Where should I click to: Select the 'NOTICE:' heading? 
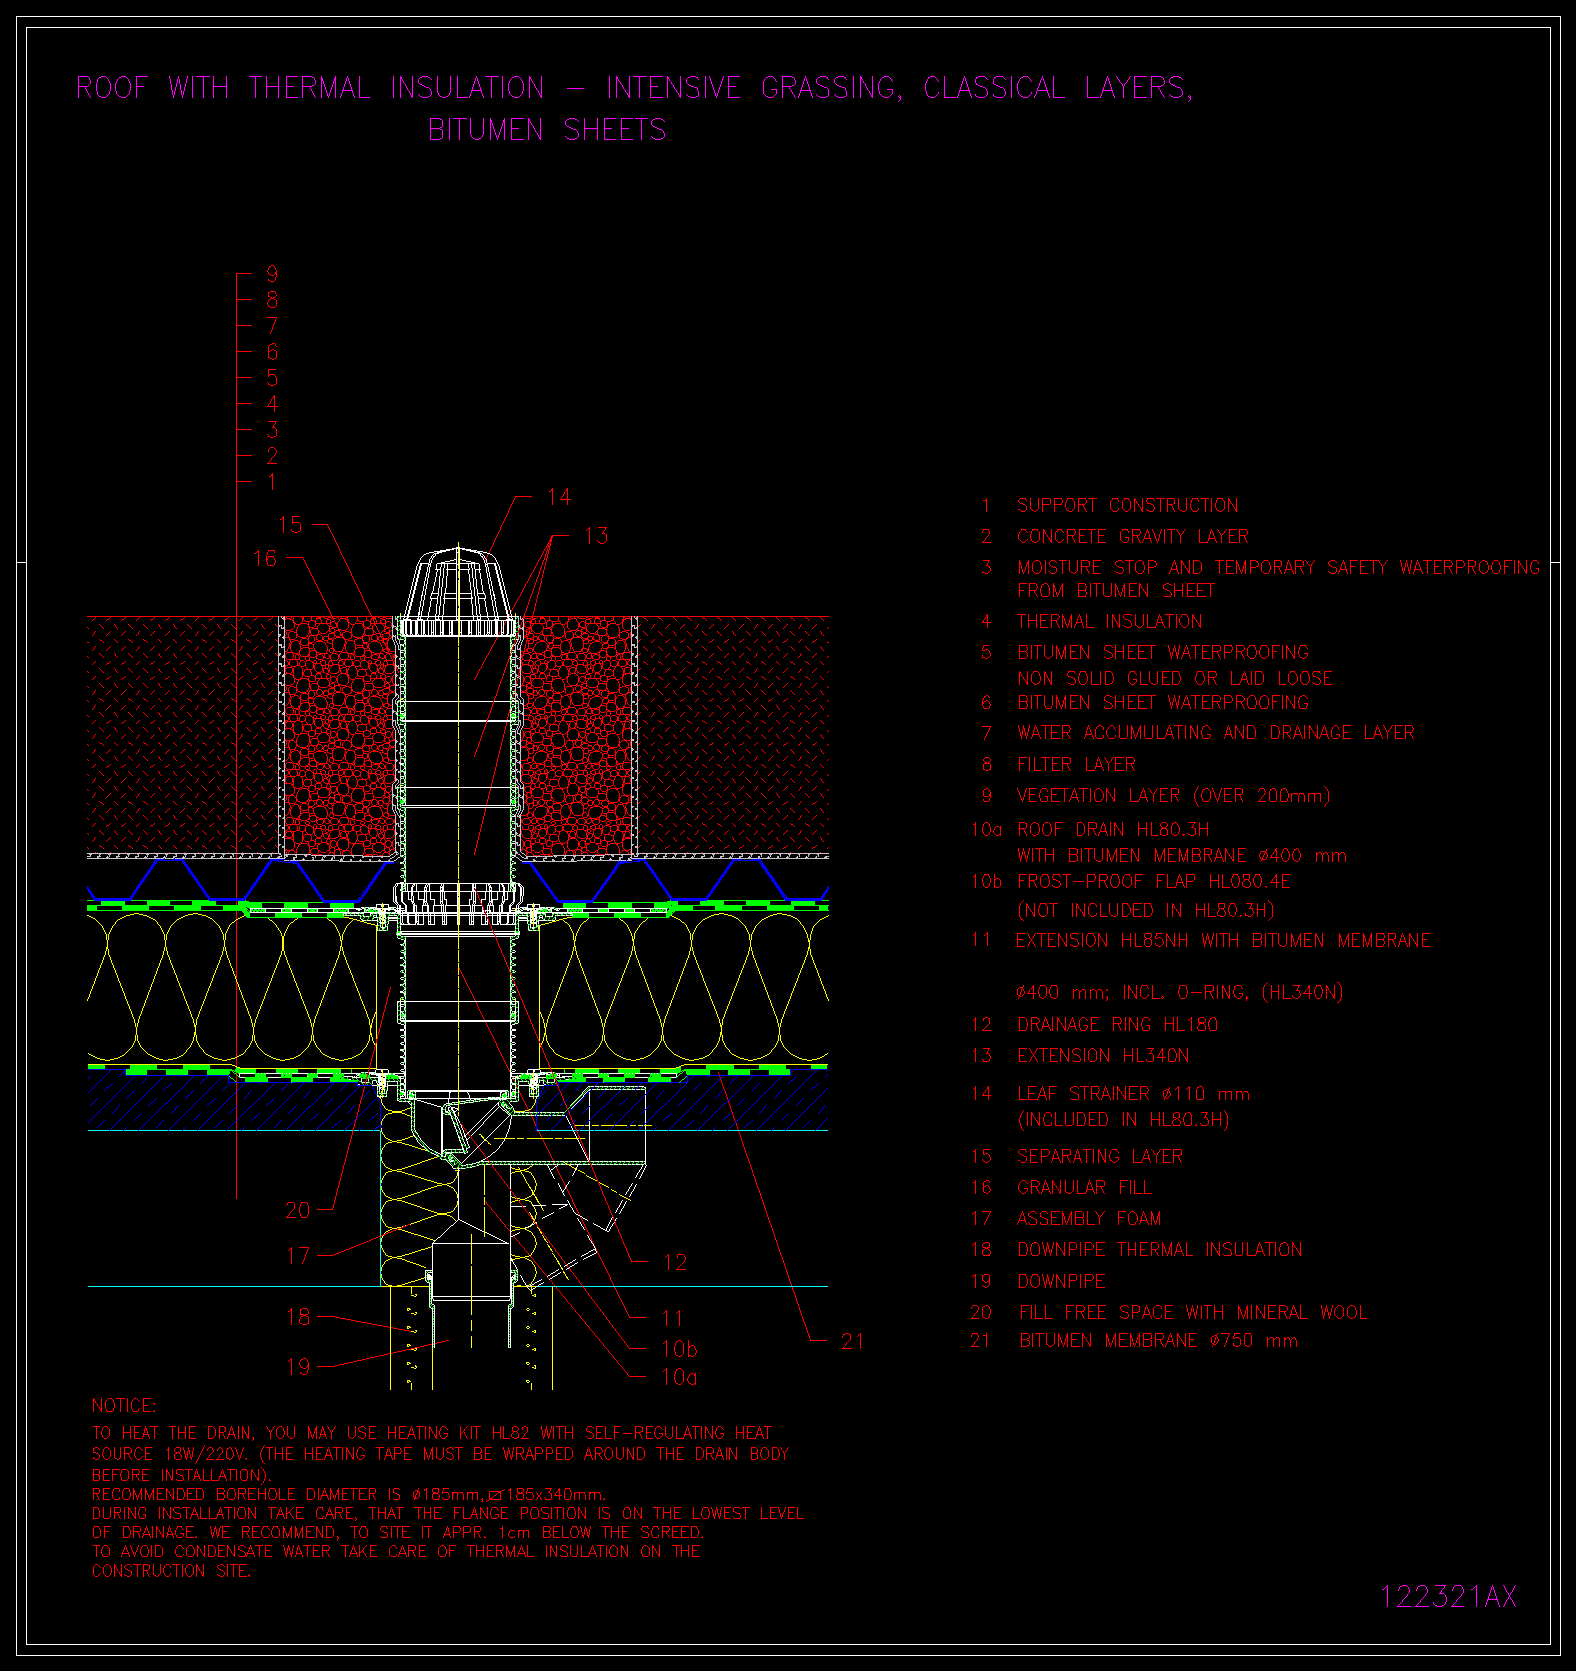tap(124, 1406)
